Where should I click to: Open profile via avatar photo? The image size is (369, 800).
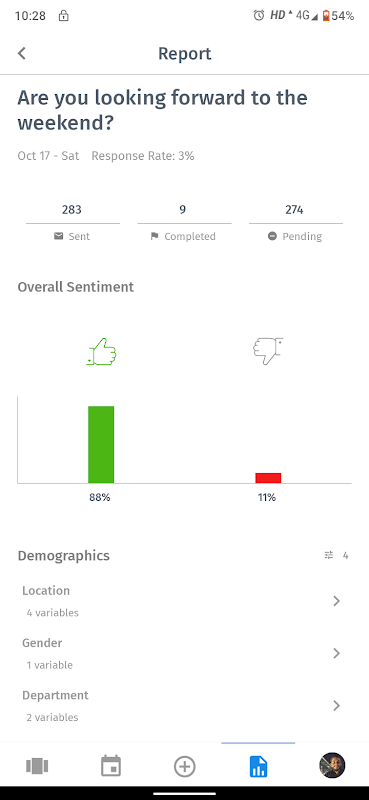pos(332,765)
